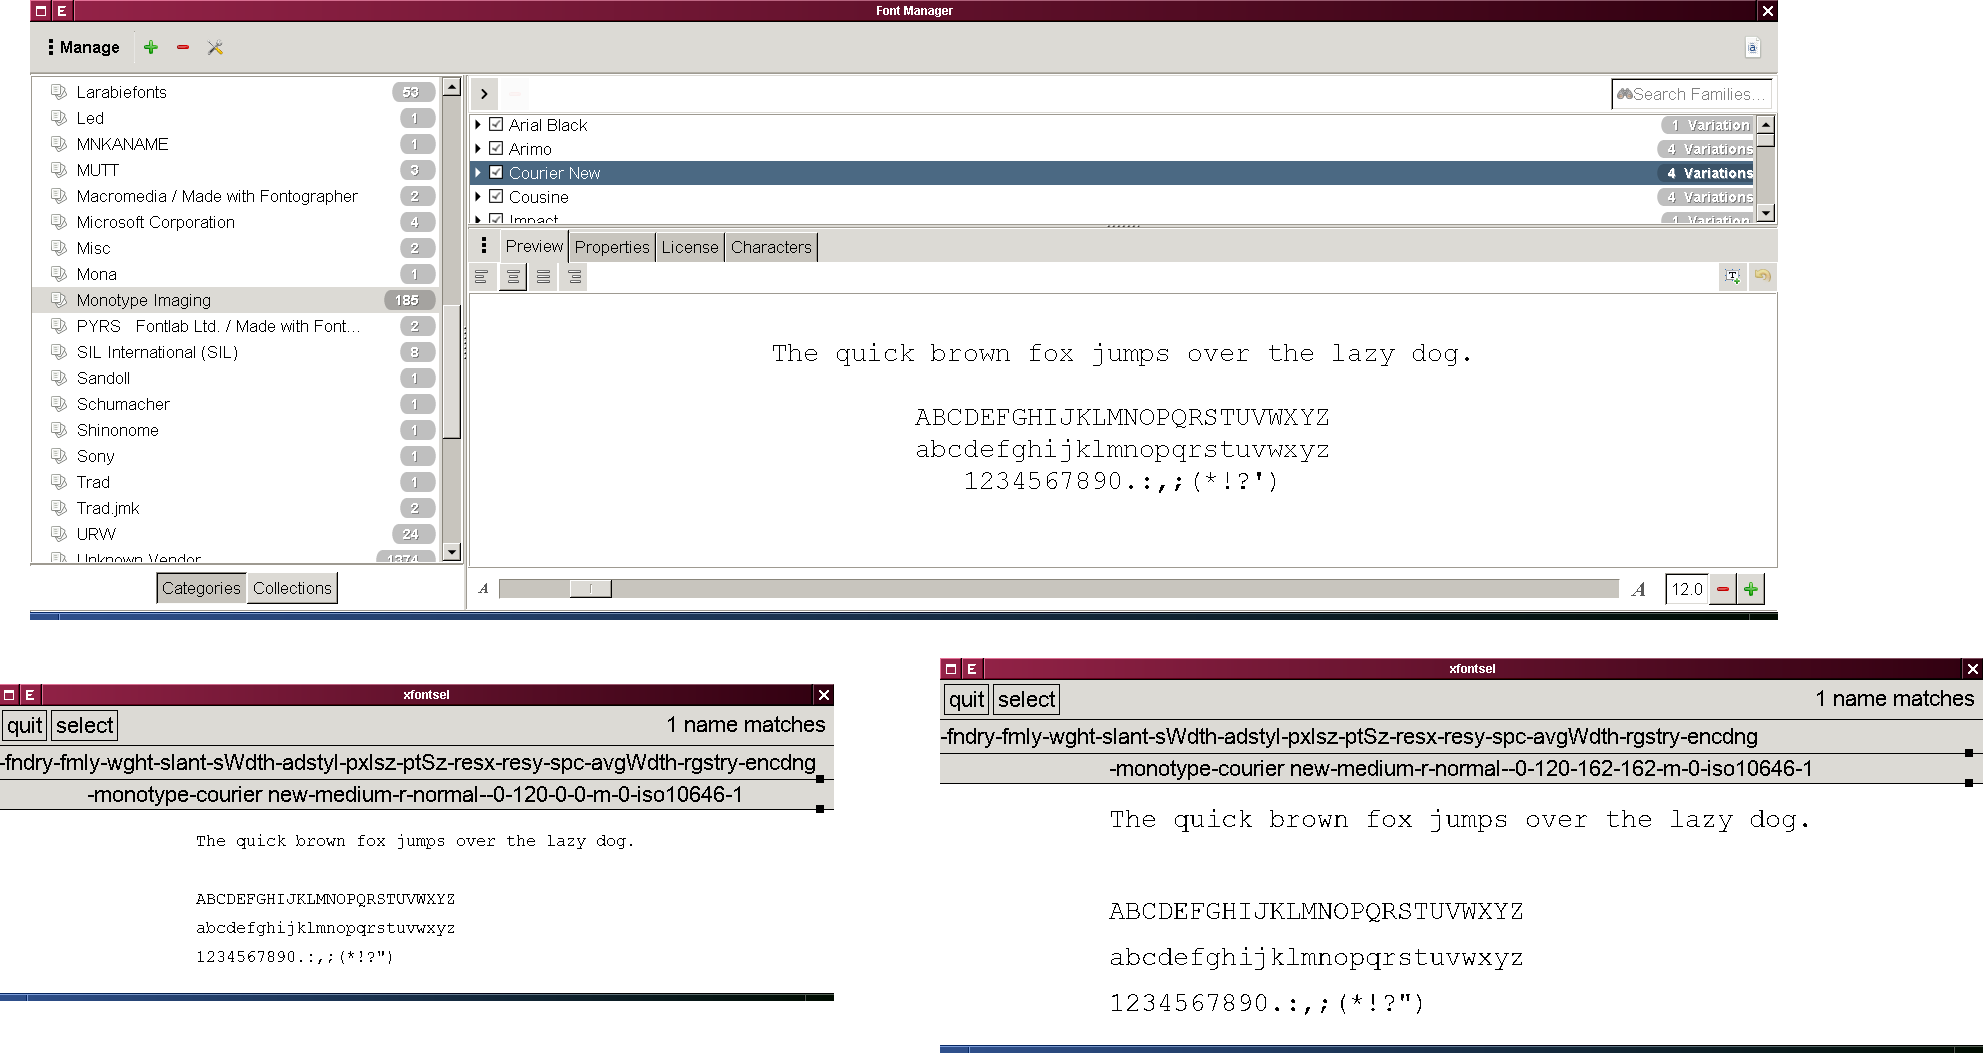This screenshot has width=1985, height=1053.
Task: Toggle the Arimo checkbox
Action: pyautogui.click(x=496, y=149)
